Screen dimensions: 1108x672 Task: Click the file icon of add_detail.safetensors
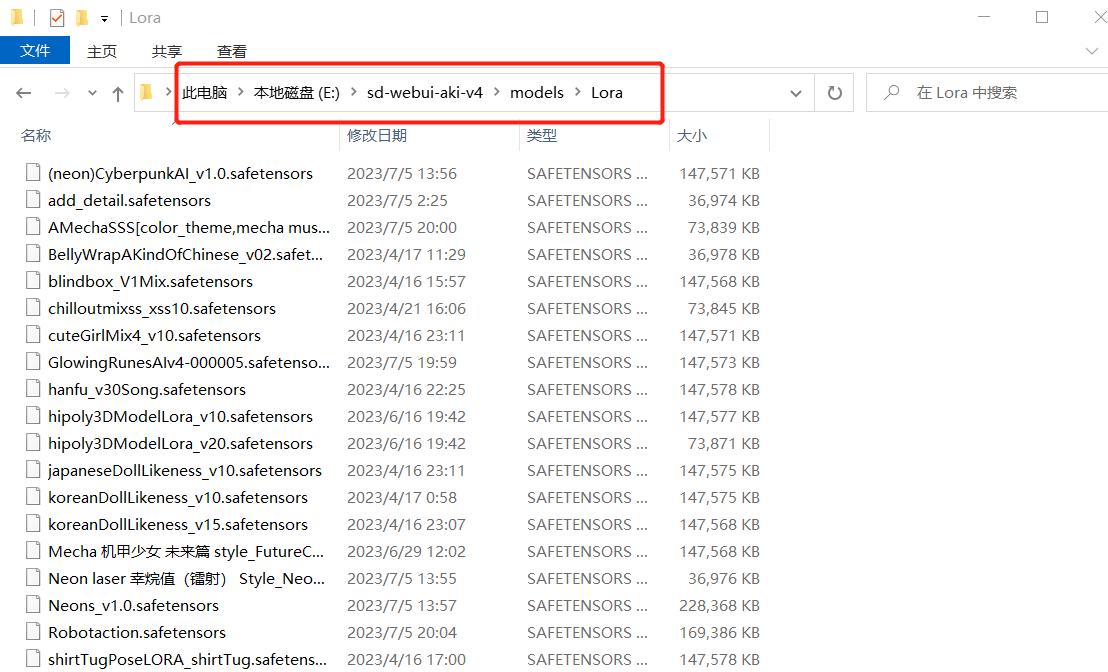[x=34, y=200]
